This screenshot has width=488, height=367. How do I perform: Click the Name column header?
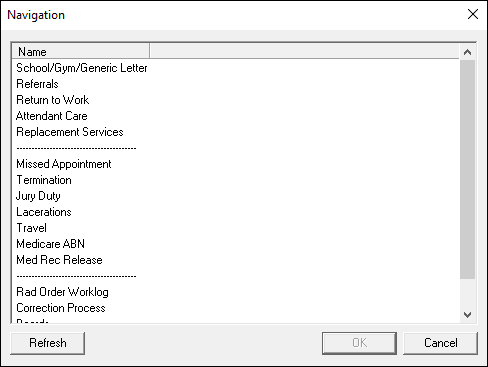click(81, 52)
